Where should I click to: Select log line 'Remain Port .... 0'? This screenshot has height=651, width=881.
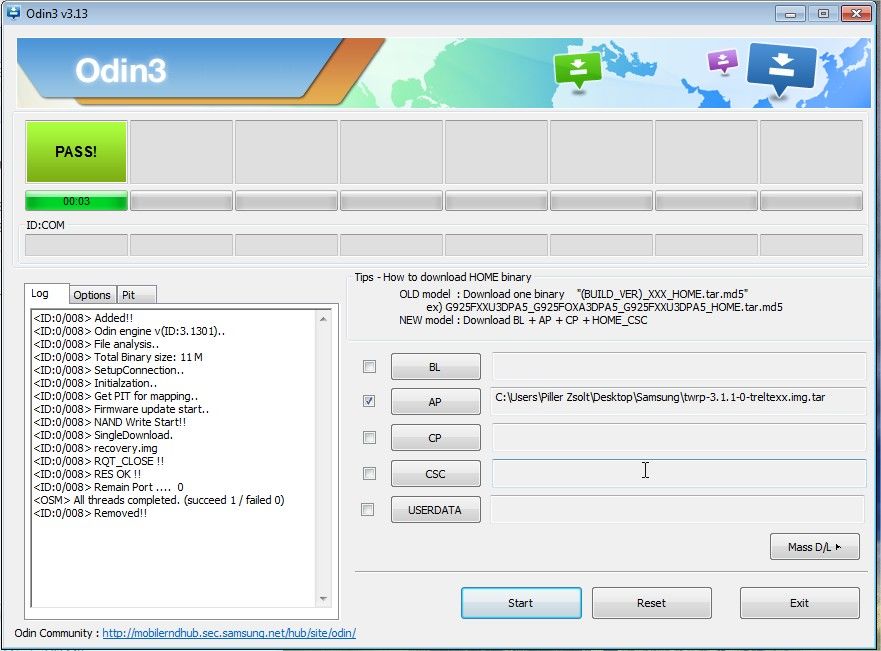[108, 487]
